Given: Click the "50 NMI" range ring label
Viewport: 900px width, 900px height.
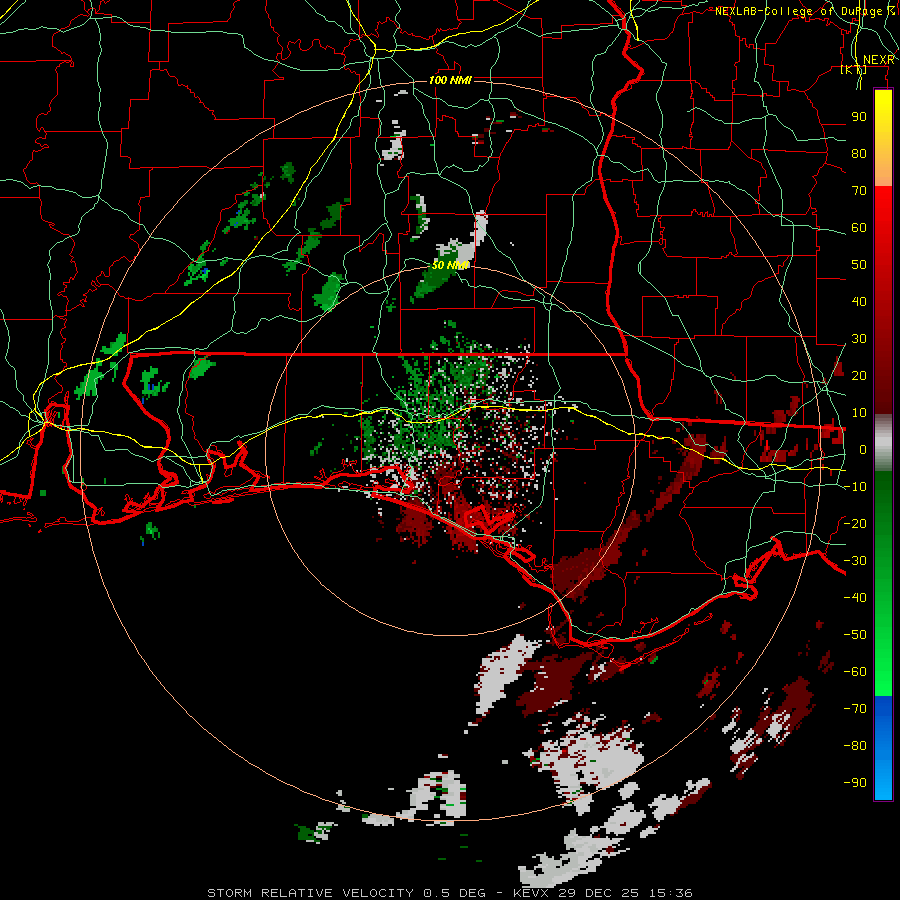Looking at the screenshot, I should pos(450,265).
